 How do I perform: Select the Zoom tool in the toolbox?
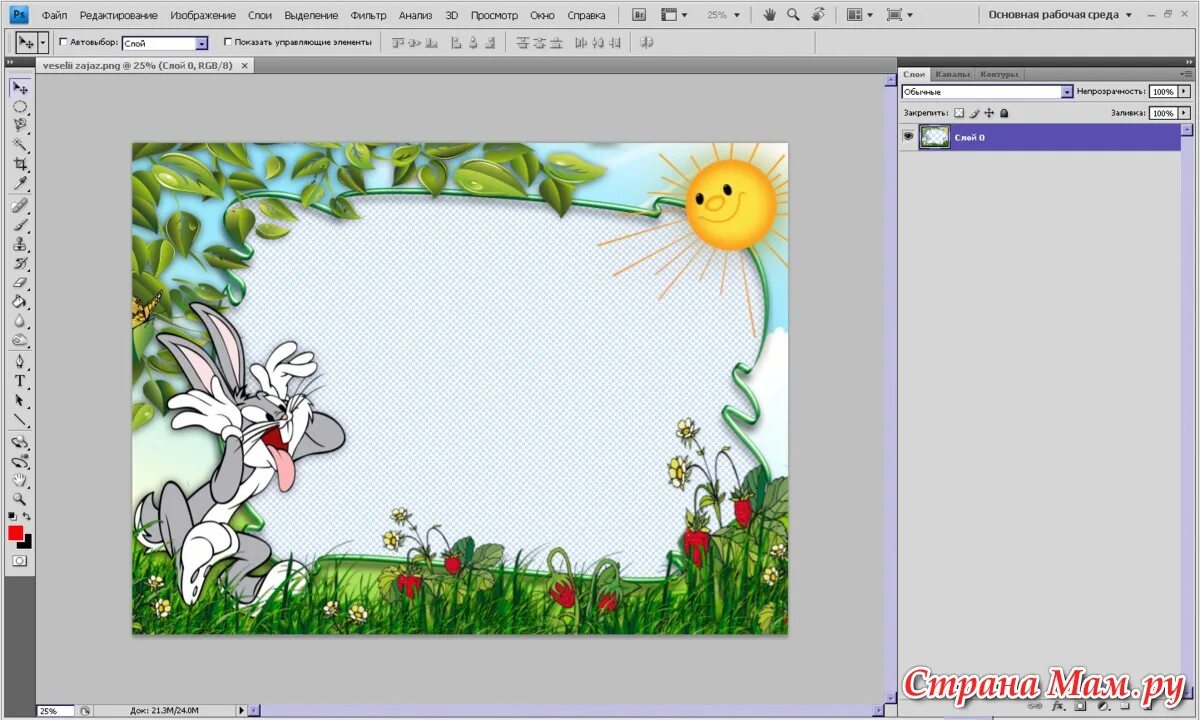(x=20, y=499)
